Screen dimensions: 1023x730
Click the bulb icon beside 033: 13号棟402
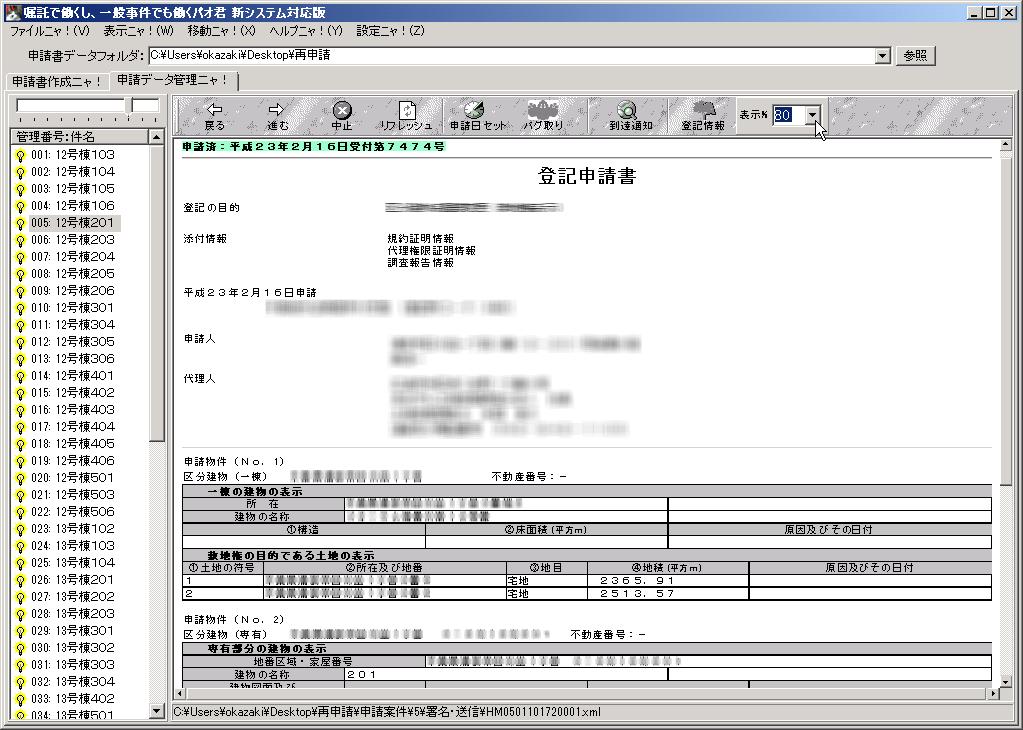[20, 699]
